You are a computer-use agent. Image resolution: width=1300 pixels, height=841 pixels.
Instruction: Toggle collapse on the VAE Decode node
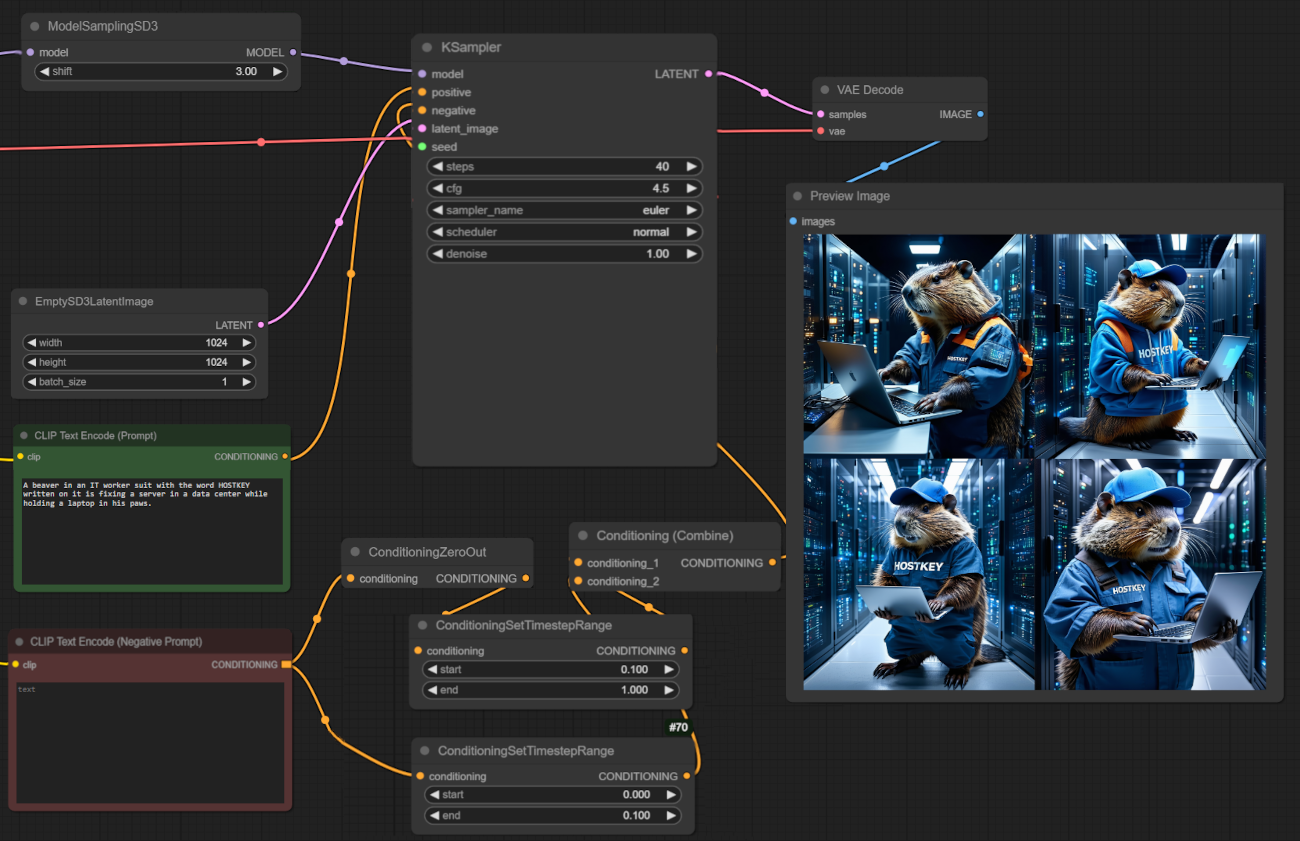(x=825, y=90)
